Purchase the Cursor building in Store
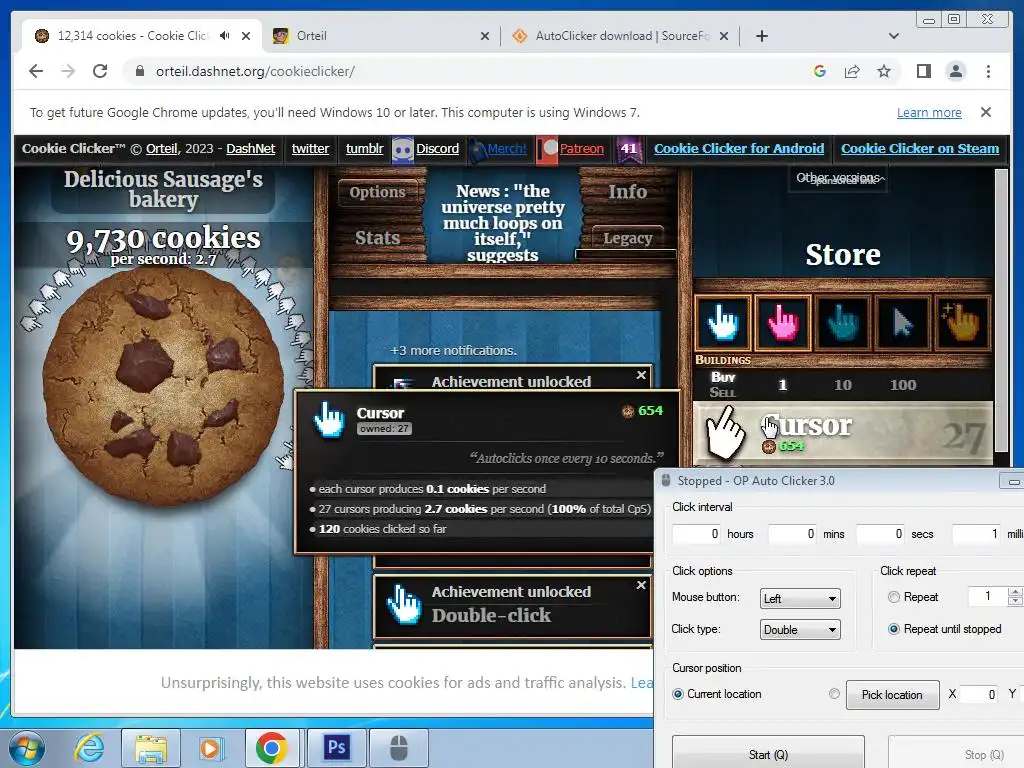 point(842,434)
